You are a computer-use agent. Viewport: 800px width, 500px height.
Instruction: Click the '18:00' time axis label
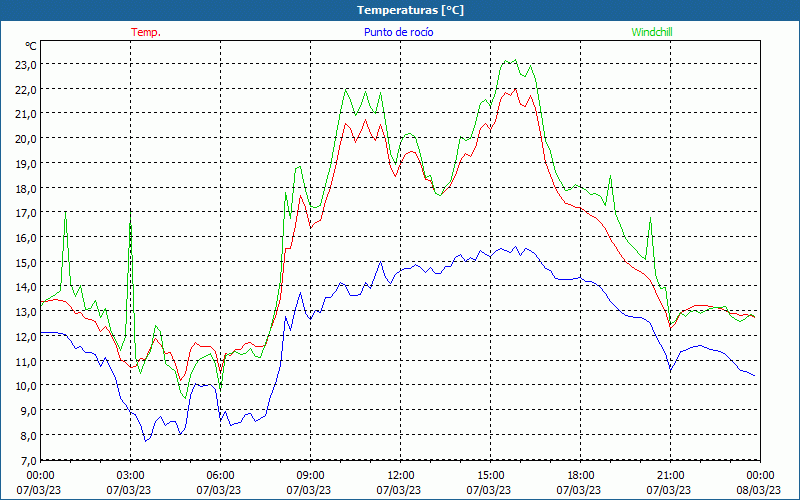[581, 476]
